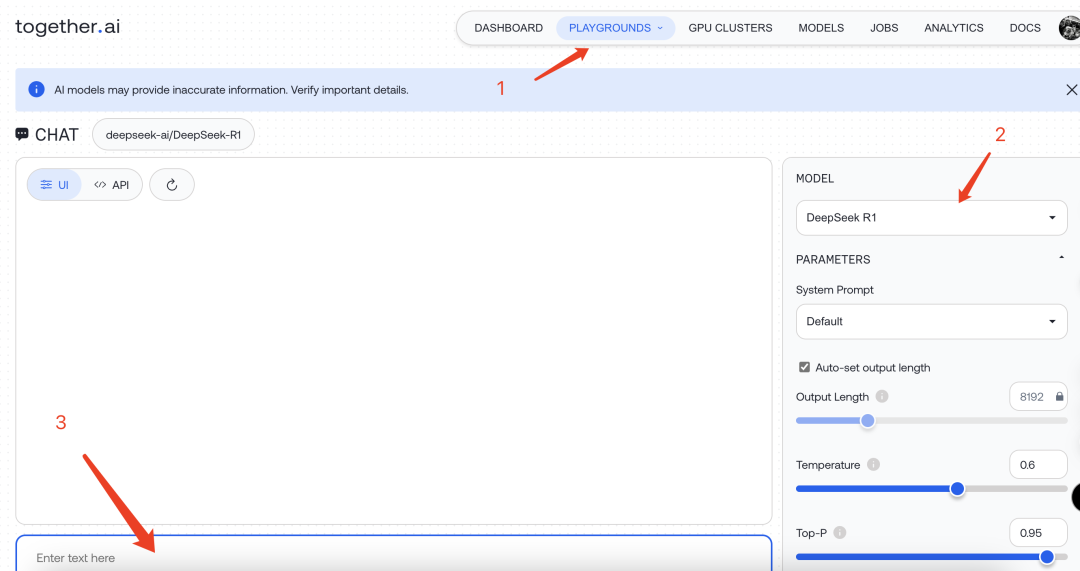Click the Top-P 0.95 value field
This screenshot has height=571, width=1080.
[x=1038, y=532]
